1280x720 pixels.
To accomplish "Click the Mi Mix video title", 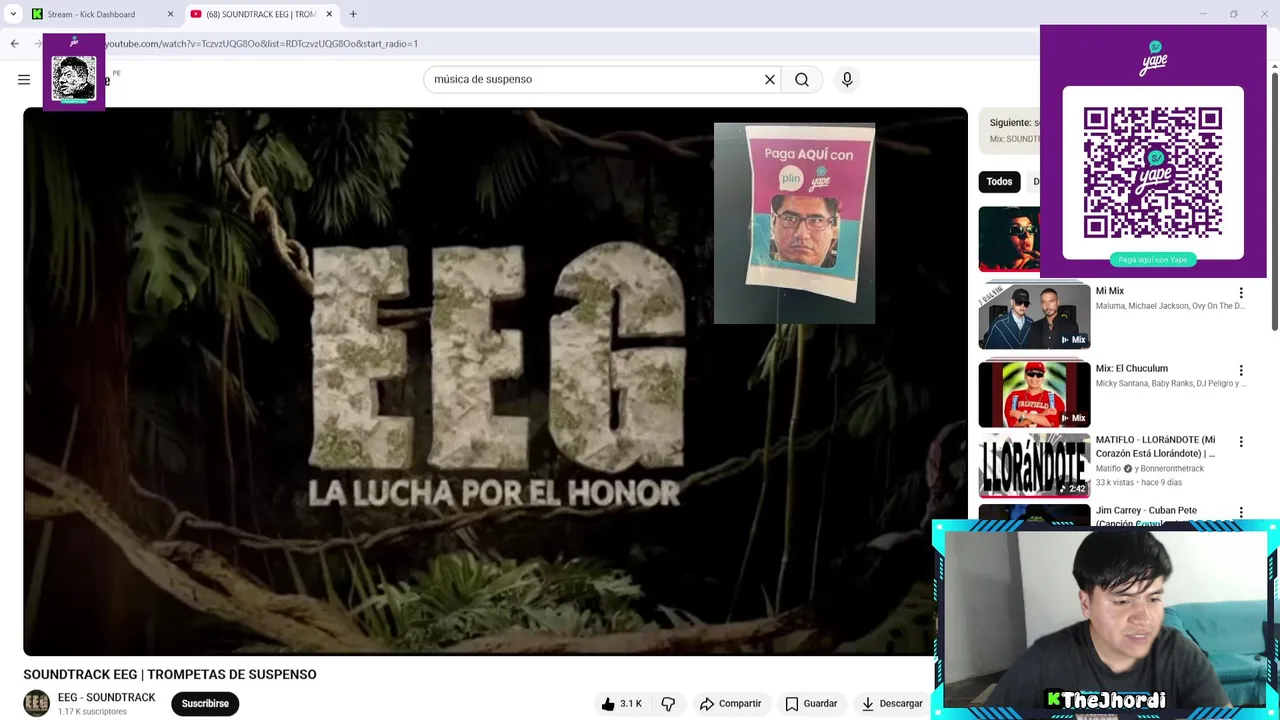I will click(x=1109, y=291).
